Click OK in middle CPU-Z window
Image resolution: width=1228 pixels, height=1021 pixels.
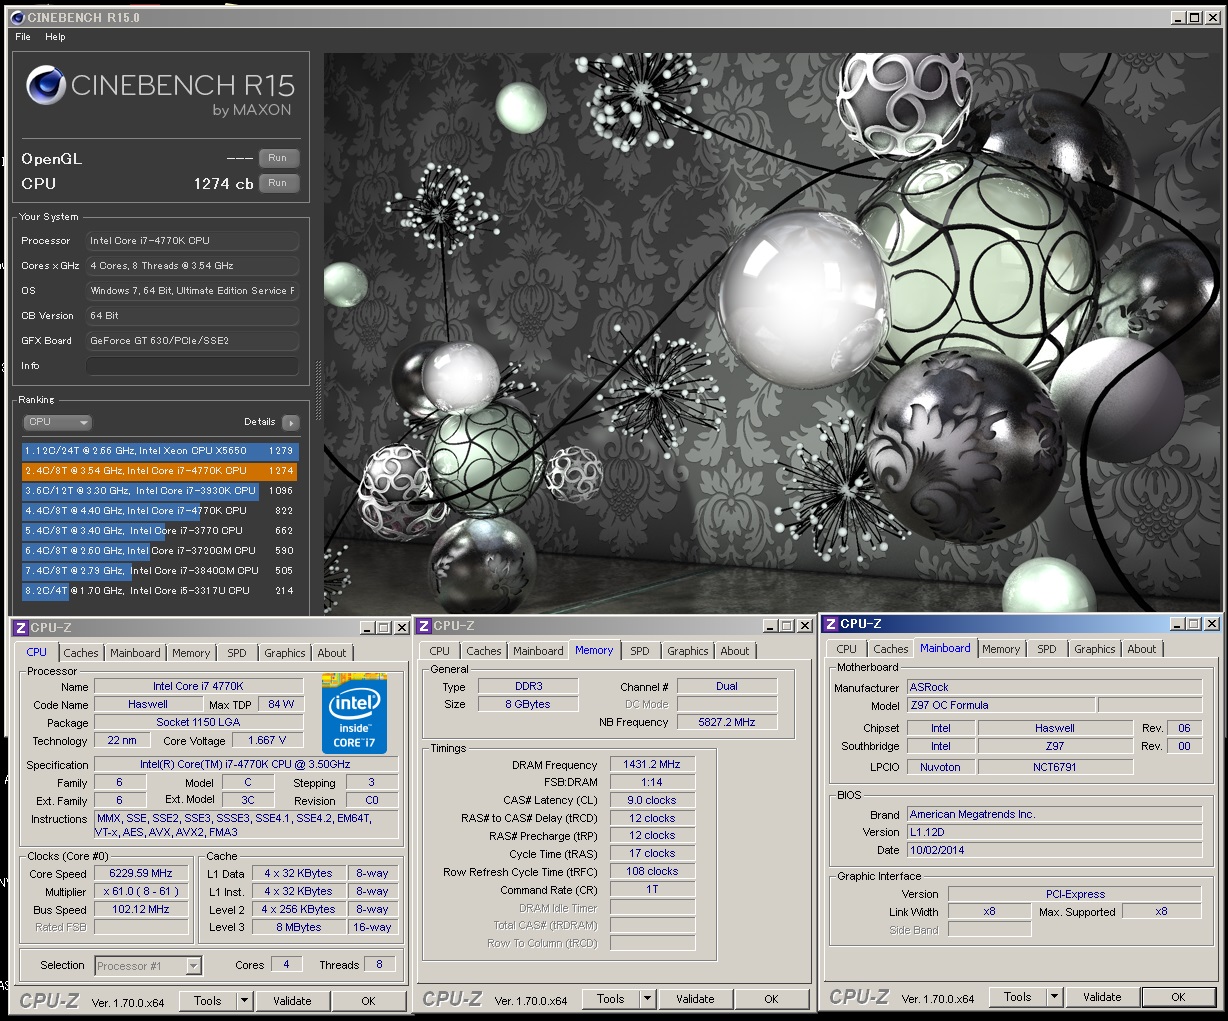pyautogui.click(x=771, y=999)
